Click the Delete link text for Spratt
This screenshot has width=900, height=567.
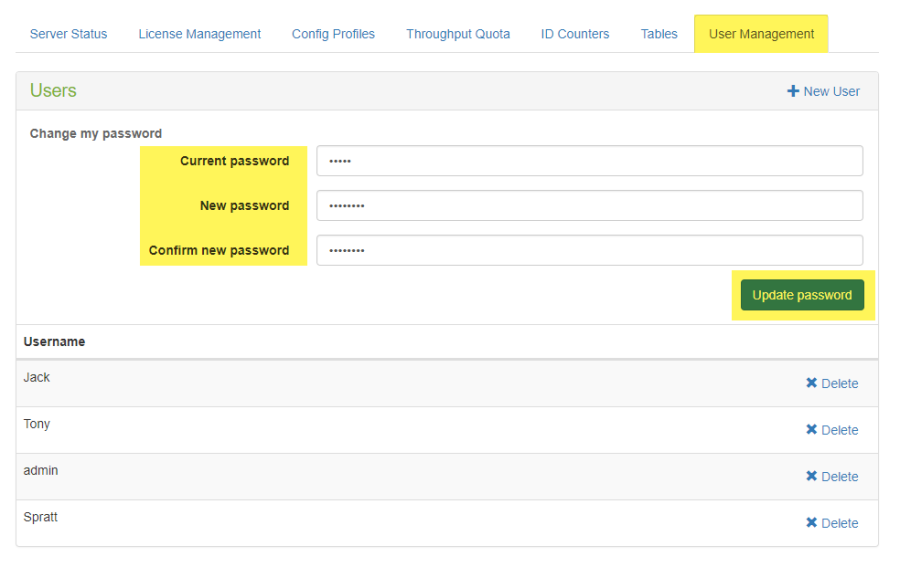point(839,523)
